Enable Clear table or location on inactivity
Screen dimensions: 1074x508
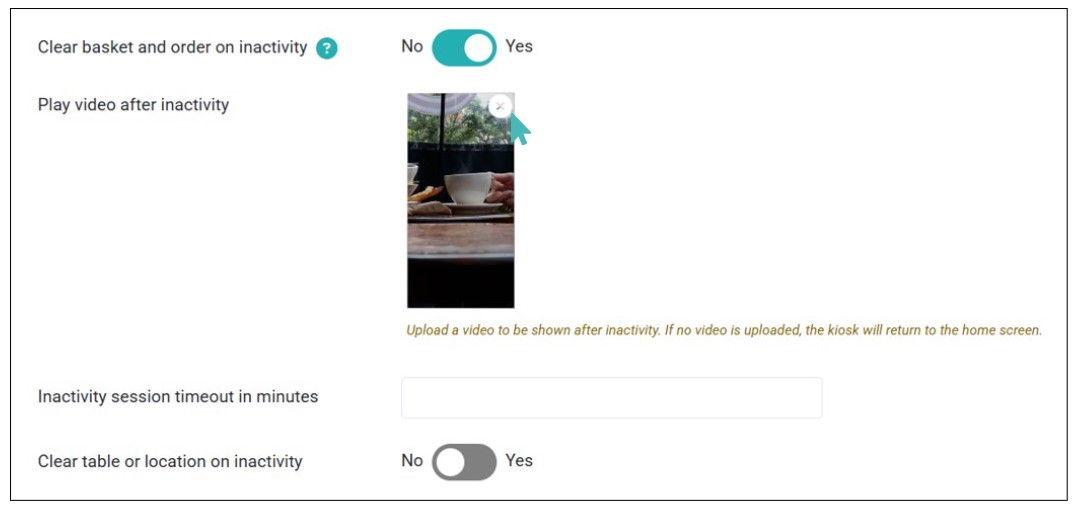tap(464, 462)
